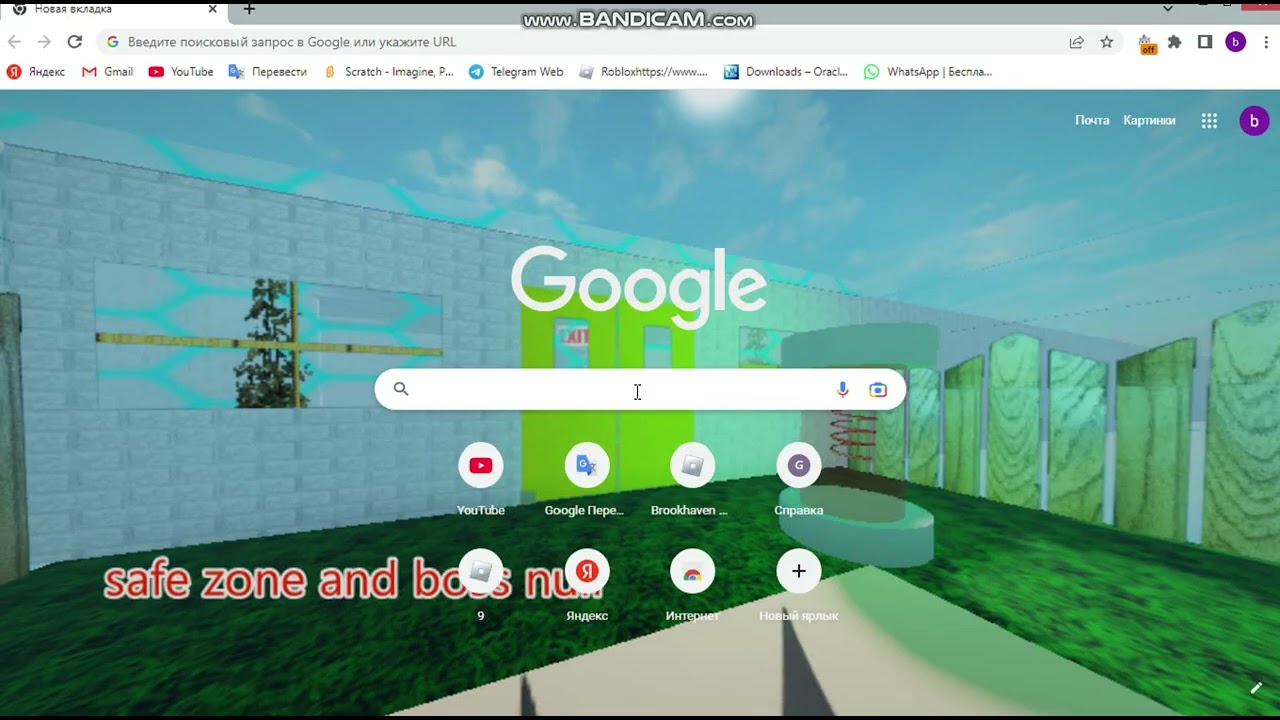Open the Telegram Web bookmark
The height and width of the screenshot is (720, 1280).
point(516,72)
